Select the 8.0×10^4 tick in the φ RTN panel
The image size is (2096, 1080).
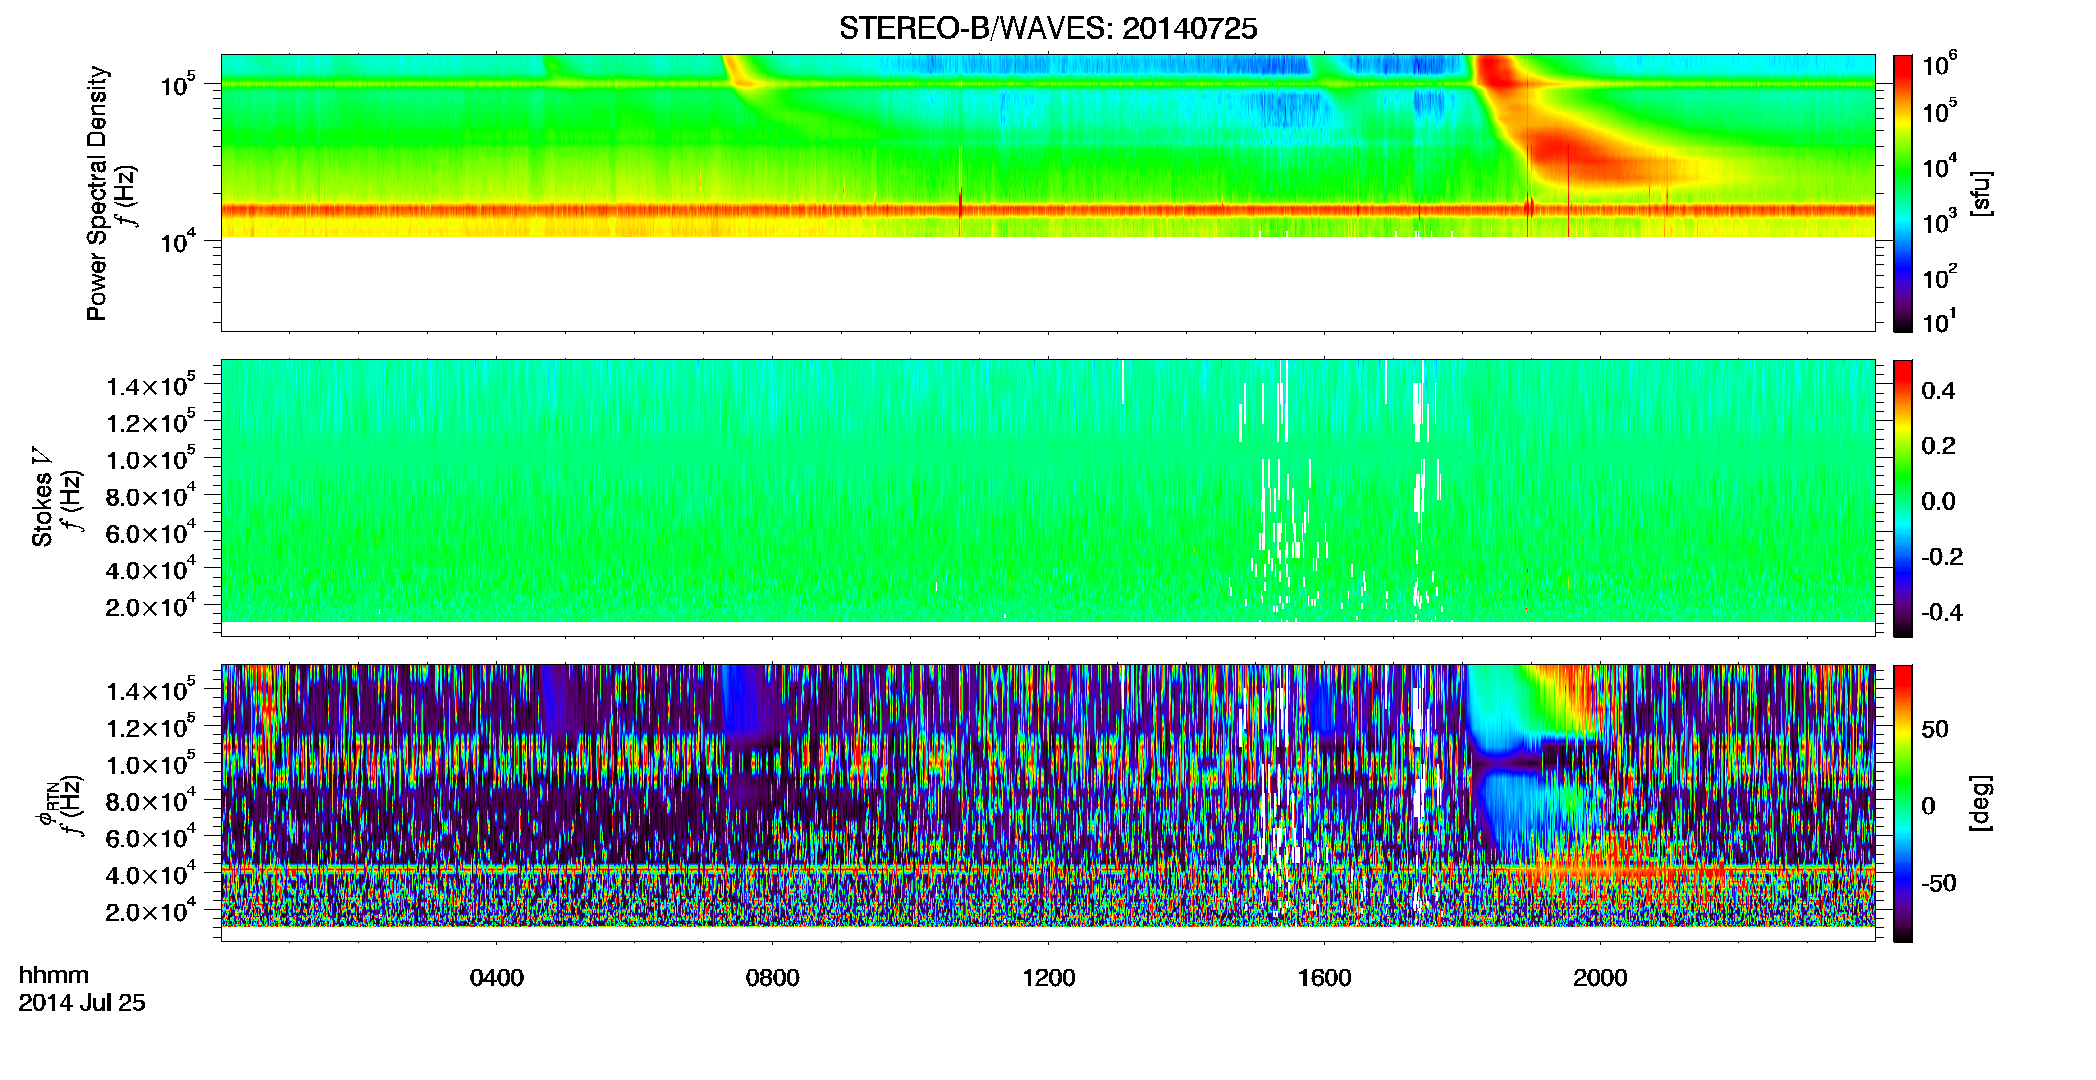click(152, 801)
